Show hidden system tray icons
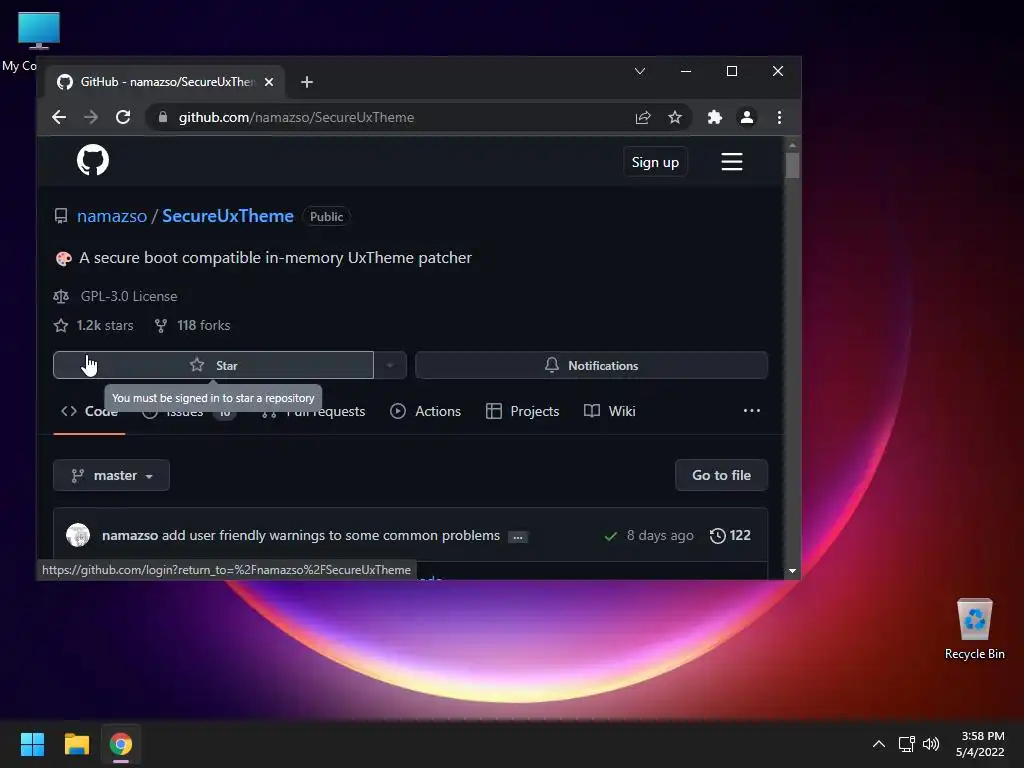This screenshot has width=1024, height=768. (x=879, y=744)
